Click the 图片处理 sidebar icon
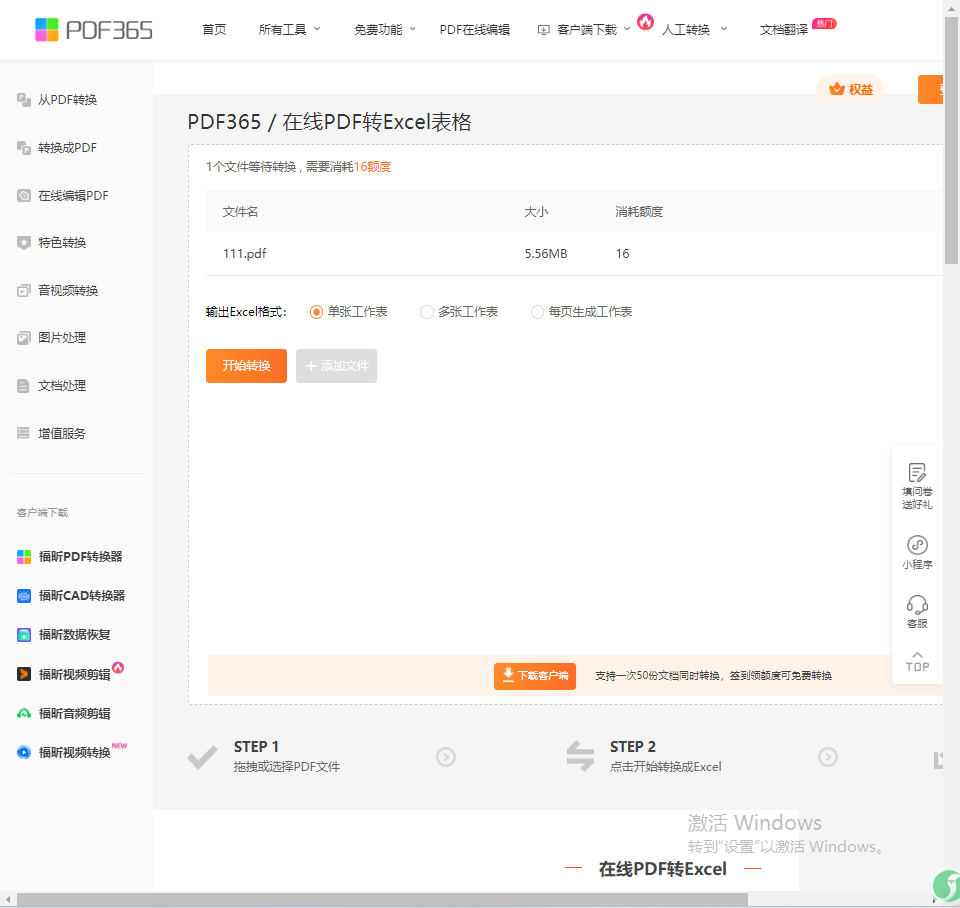Viewport: 960px width, 908px height. 24,337
